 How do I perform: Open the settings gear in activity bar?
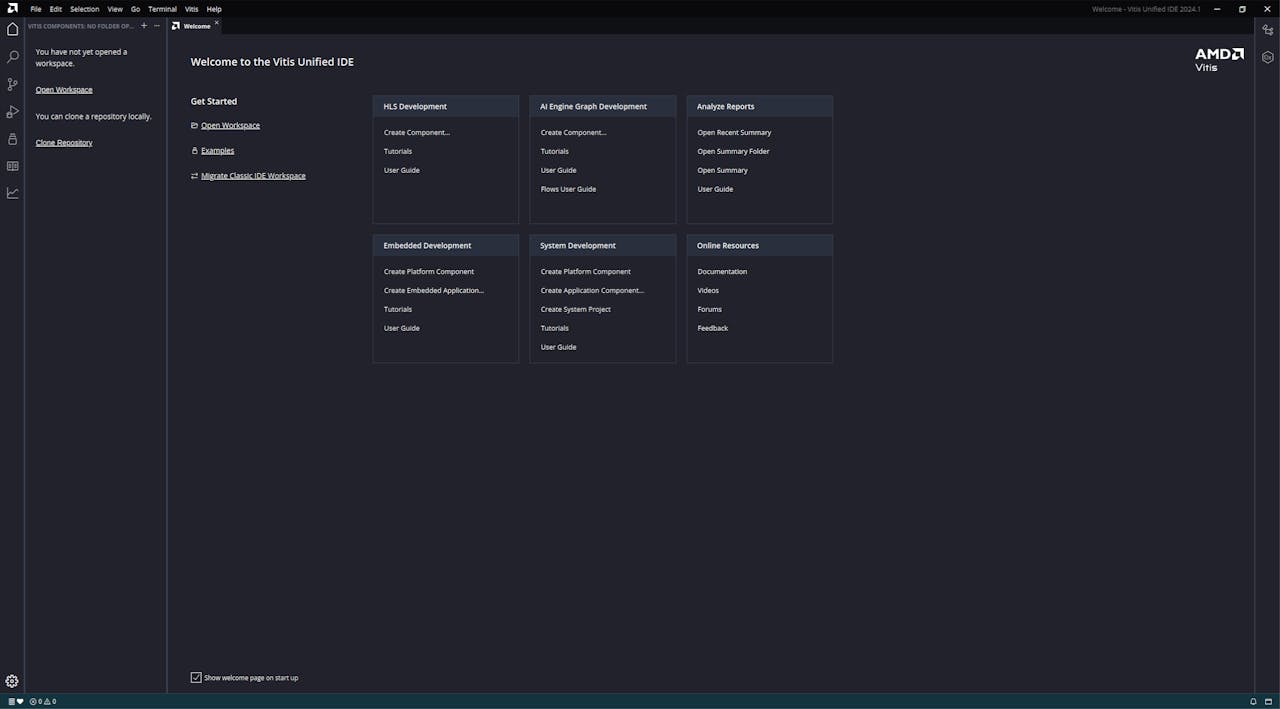click(x=12, y=681)
